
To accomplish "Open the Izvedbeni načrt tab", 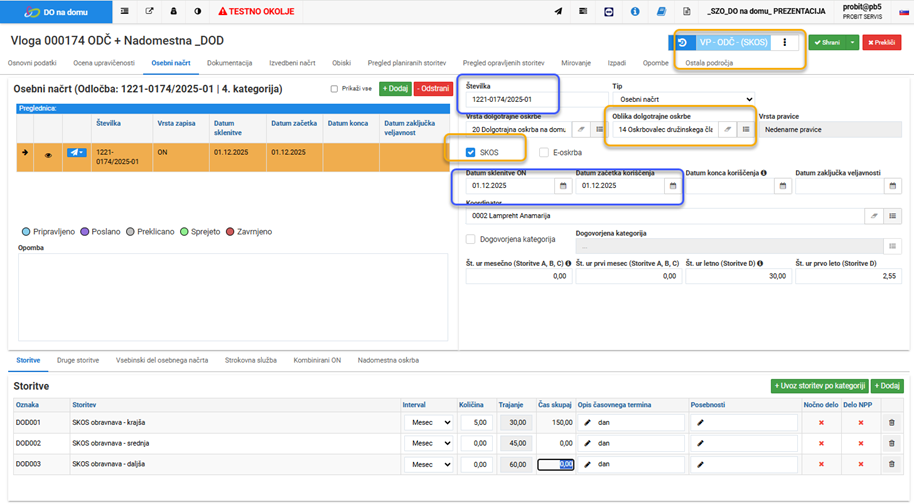I will [292, 63].
